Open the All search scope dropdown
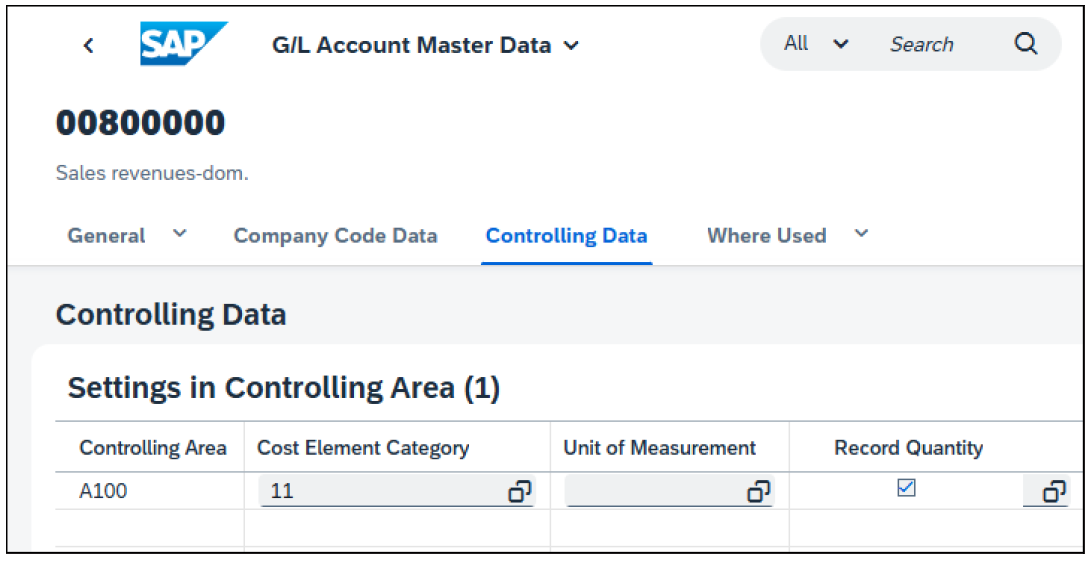This screenshot has width=1092, height=561. 817,44
